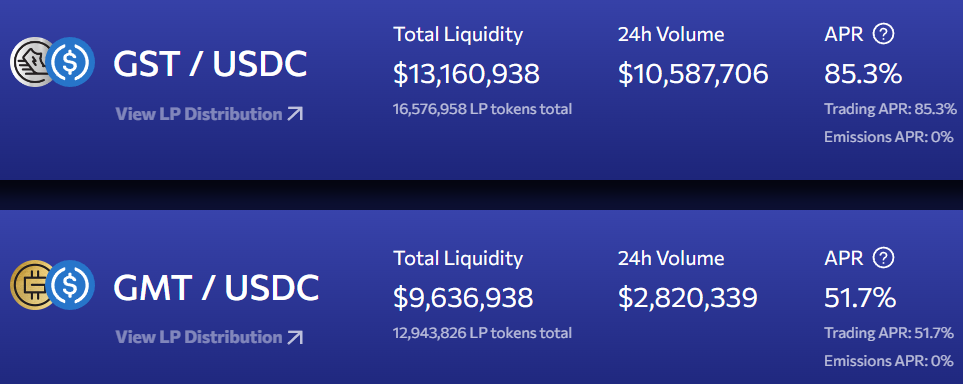Viewport: 963px width, 384px height.
Task: Click arrow icon beside GST LP Distribution
Action: [x=295, y=114]
